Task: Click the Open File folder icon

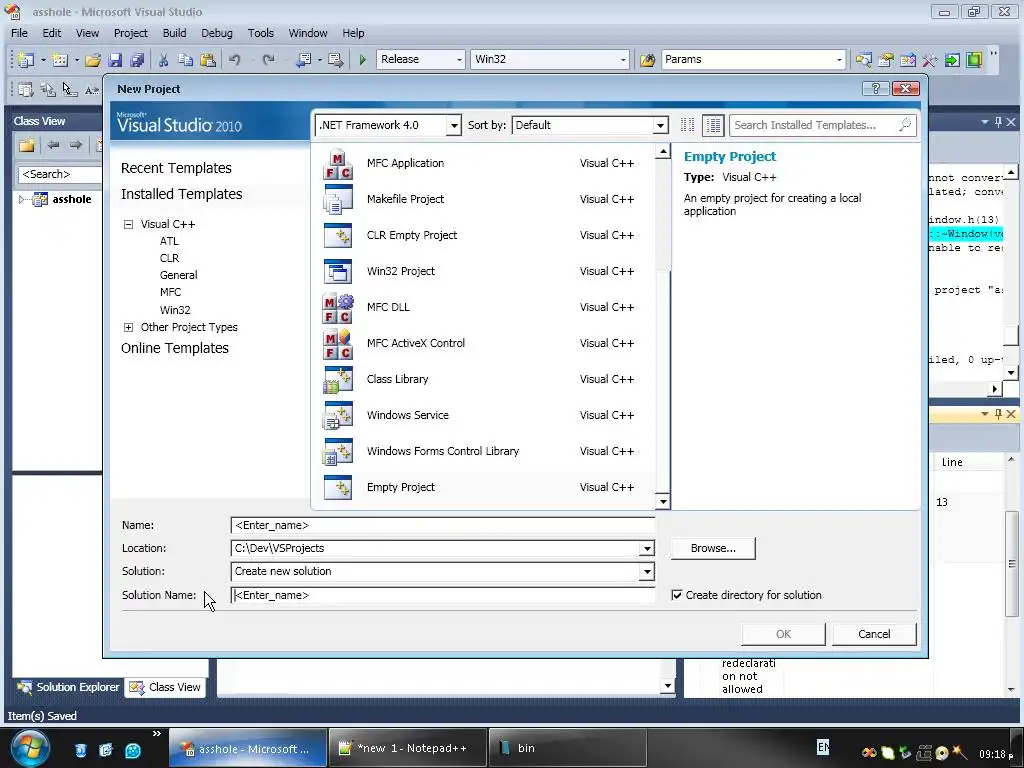Action: 93,59
